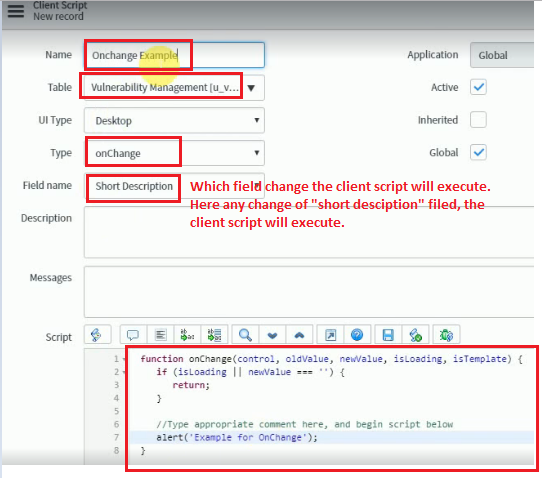Click the magnifier search icon in script toolbar

(245, 335)
